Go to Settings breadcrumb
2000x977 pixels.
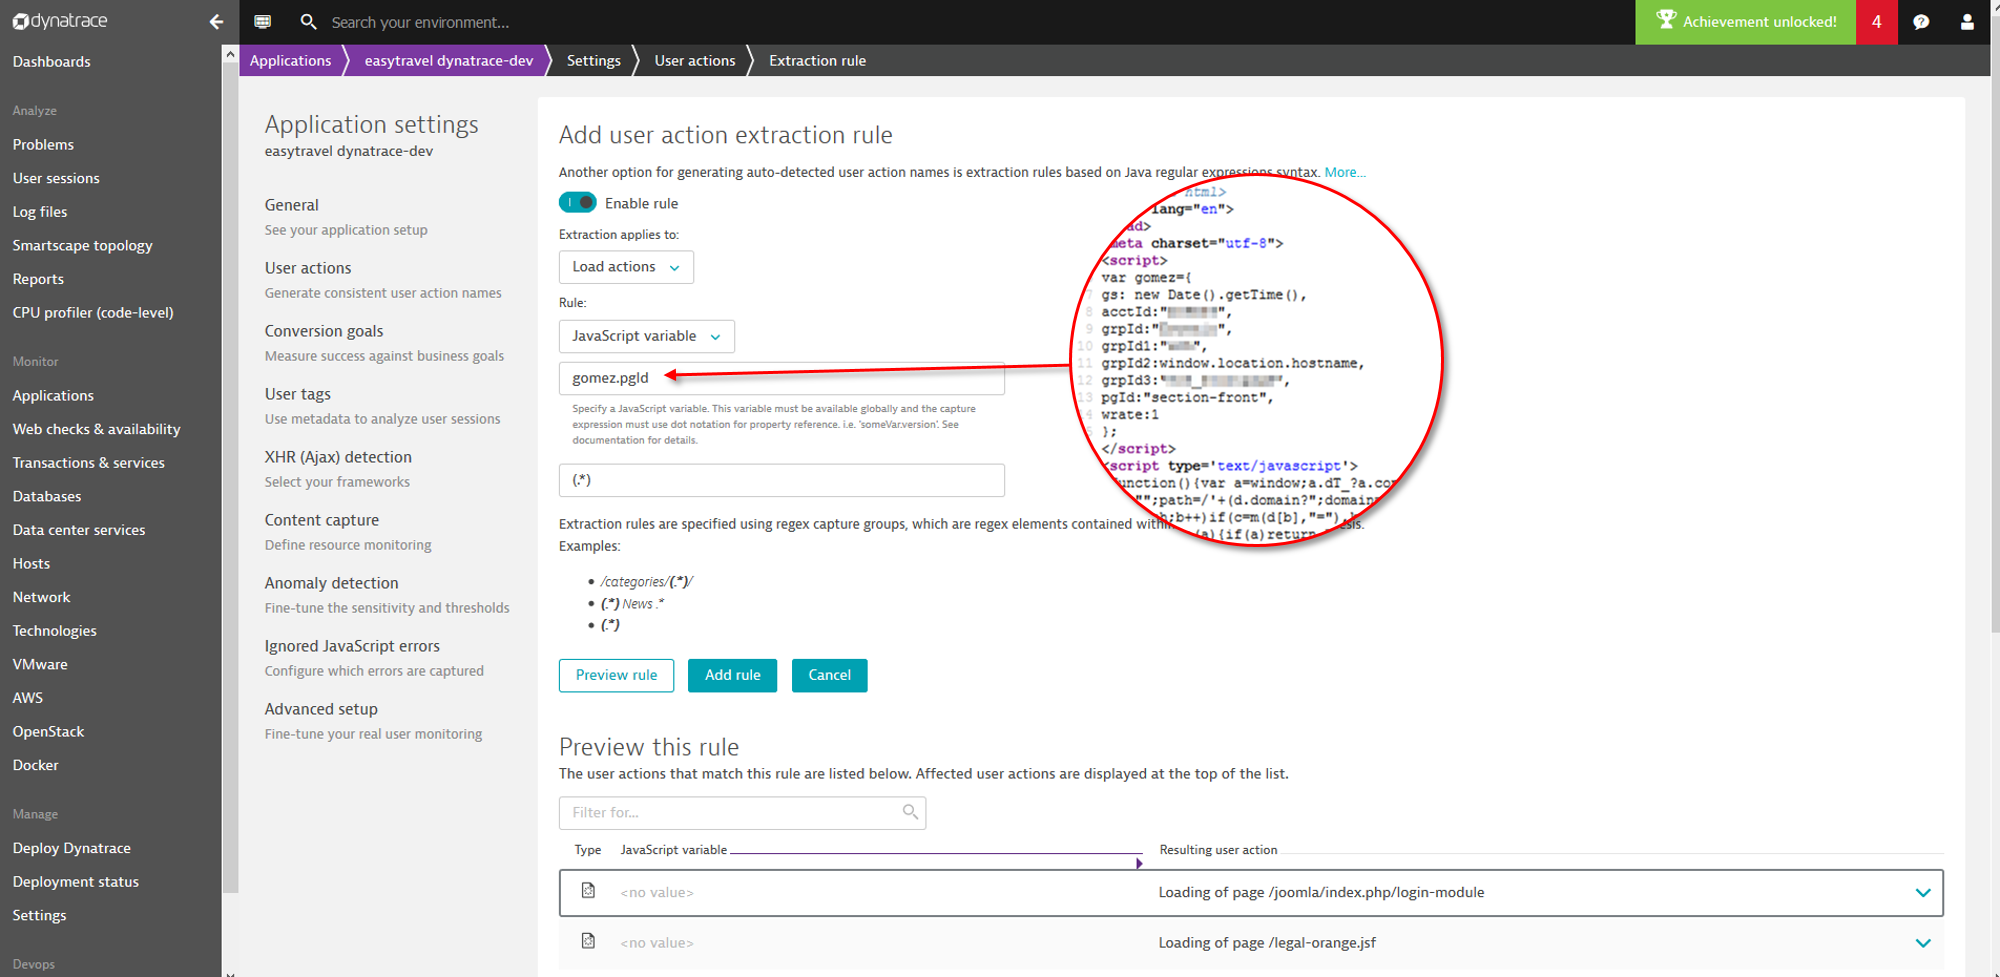[x=593, y=60]
